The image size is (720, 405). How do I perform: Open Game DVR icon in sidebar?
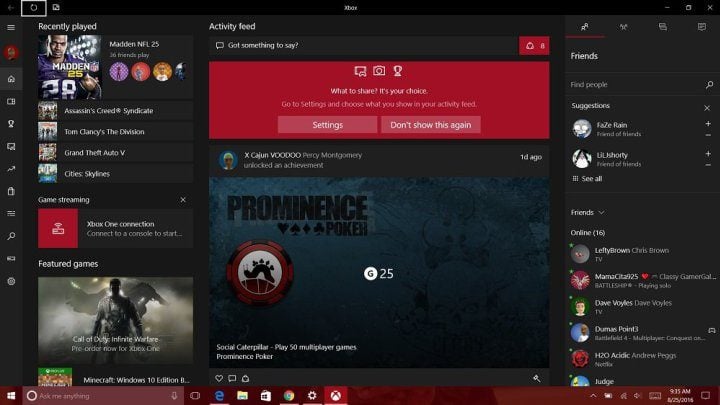coord(11,146)
